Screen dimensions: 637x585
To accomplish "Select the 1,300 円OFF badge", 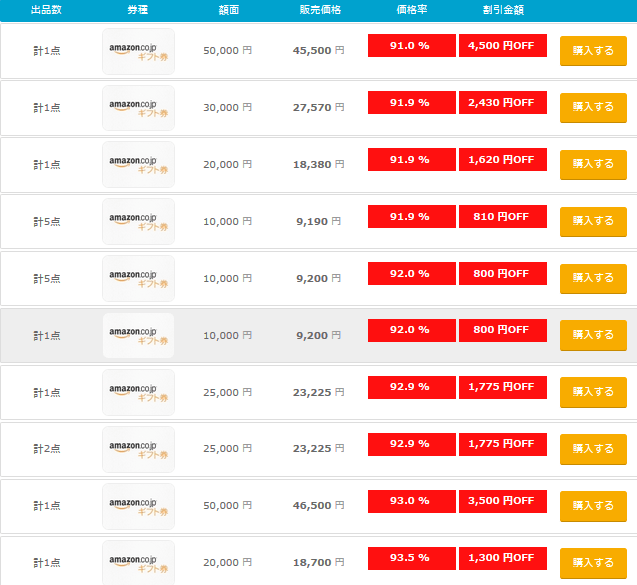I will click(503, 558).
